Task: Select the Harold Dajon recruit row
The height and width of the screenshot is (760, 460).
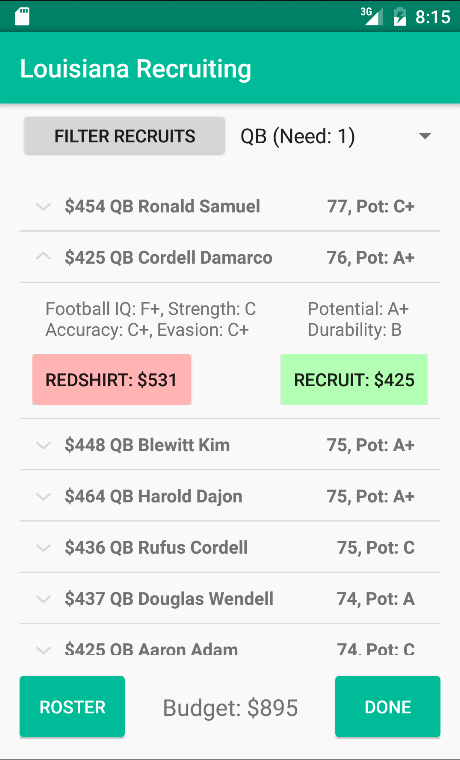Action: tap(230, 496)
